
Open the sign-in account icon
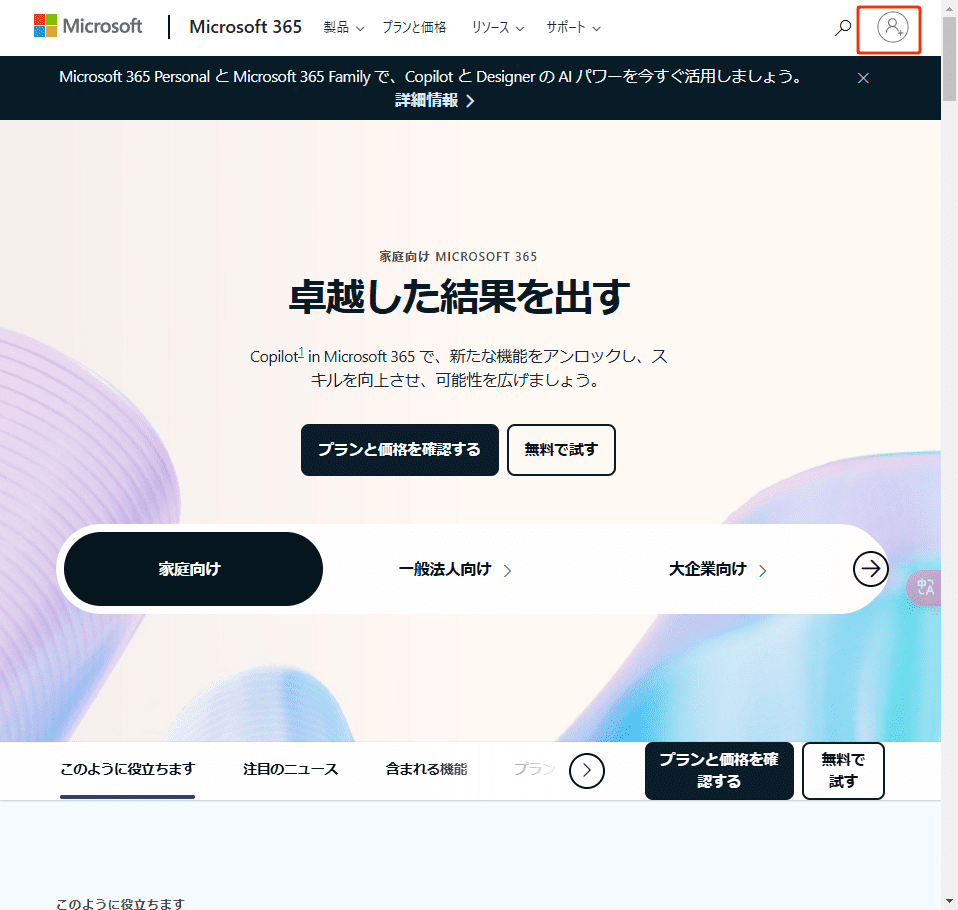click(x=892, y=28)
